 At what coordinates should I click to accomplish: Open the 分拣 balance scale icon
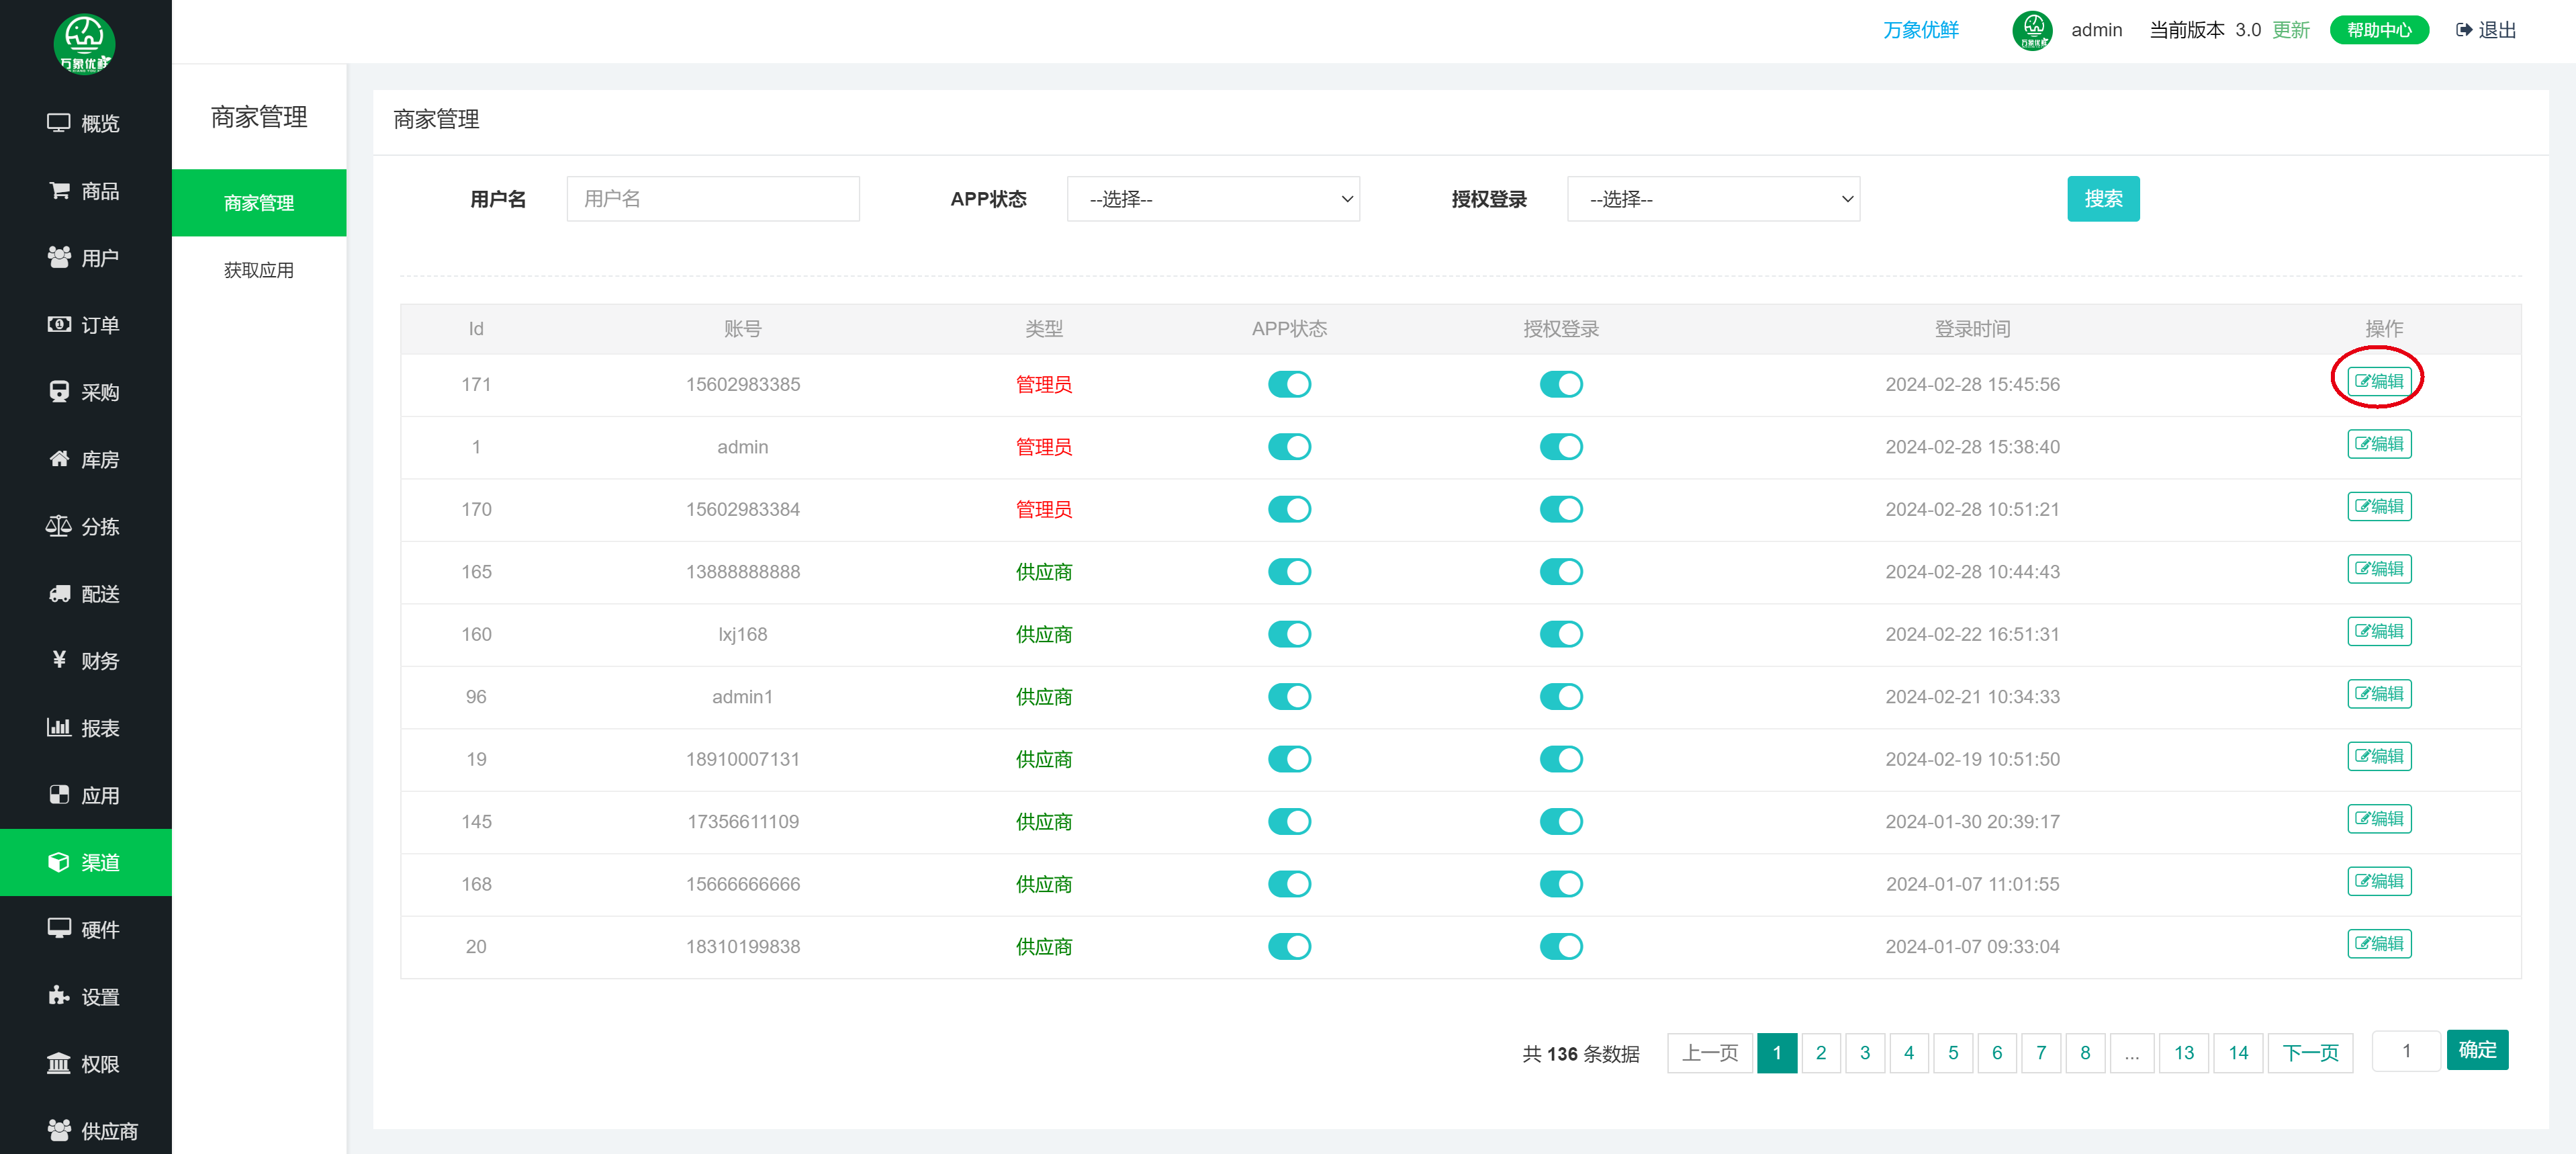tap(58, 526)
